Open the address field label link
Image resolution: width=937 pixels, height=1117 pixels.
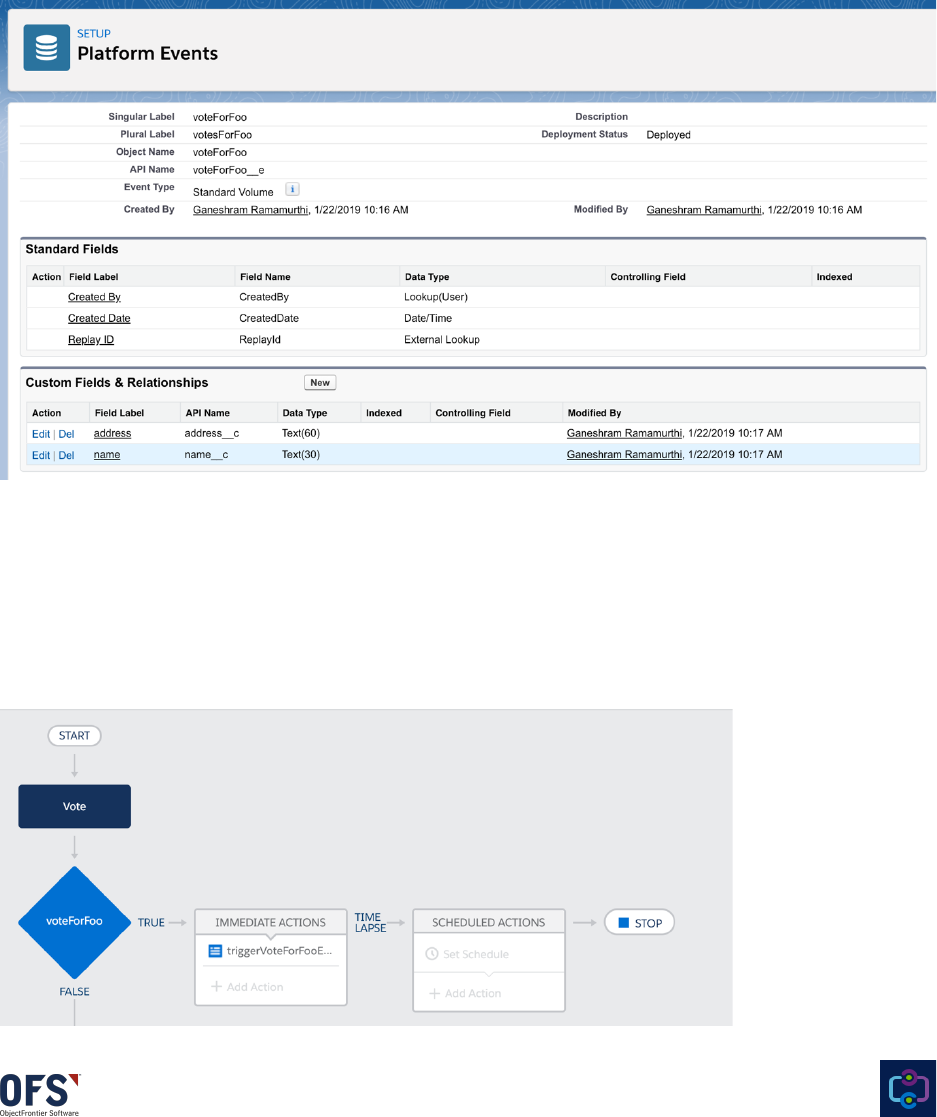(113, 433)
